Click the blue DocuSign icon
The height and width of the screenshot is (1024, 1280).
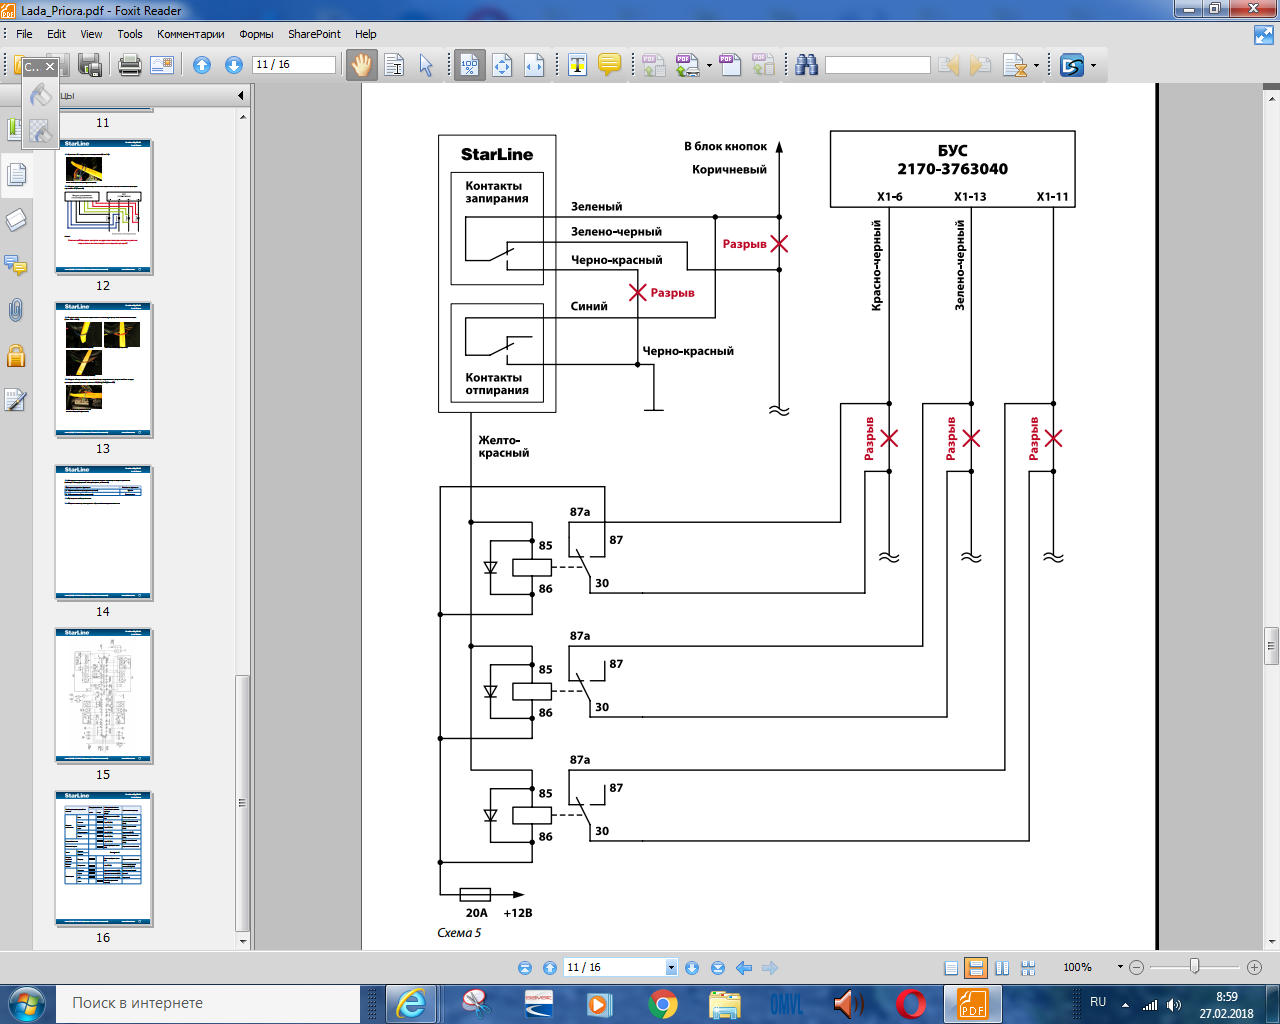(x=1072, y=65)
